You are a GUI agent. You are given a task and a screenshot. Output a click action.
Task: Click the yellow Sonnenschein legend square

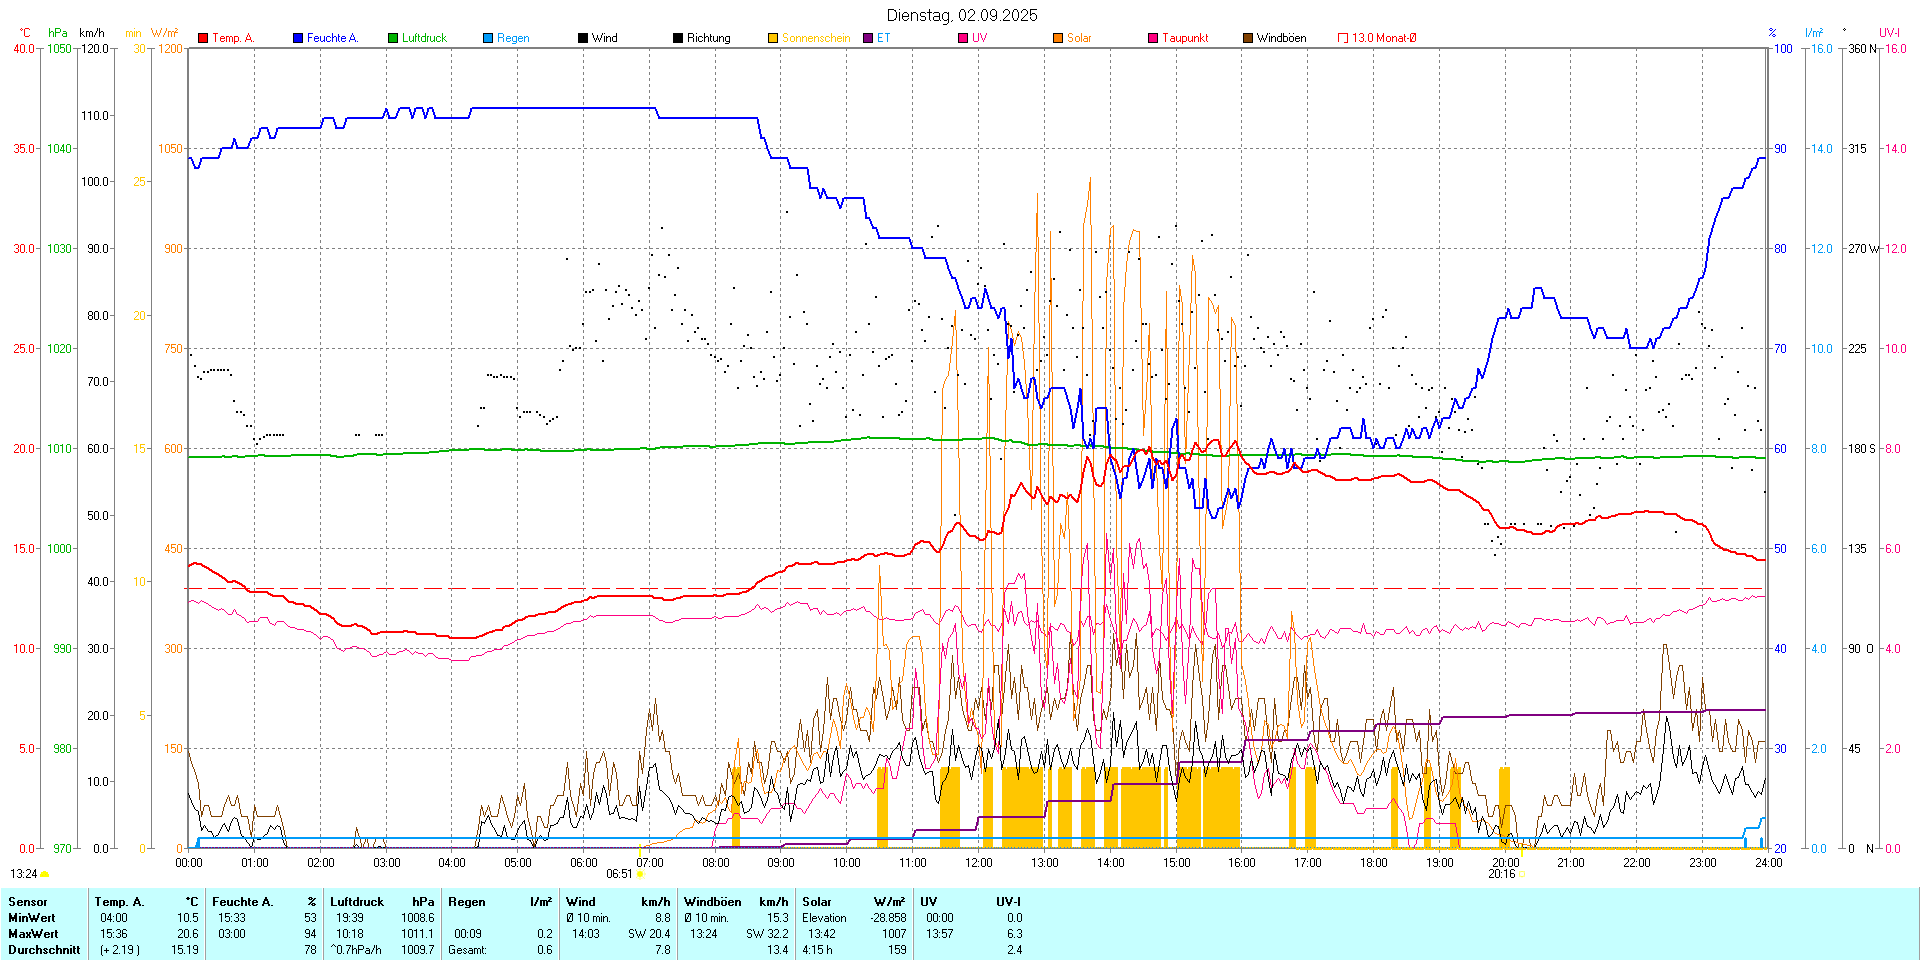[773, 38]
